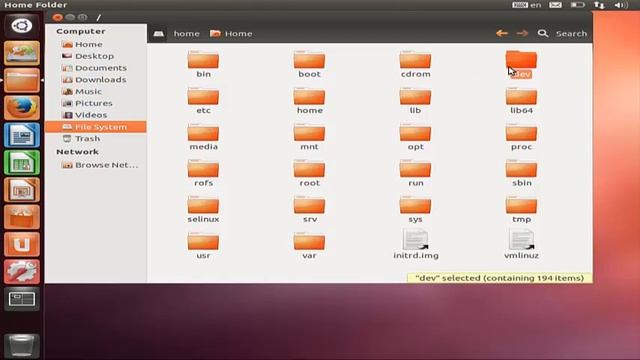Choose the selinux folder

(203, 209)
